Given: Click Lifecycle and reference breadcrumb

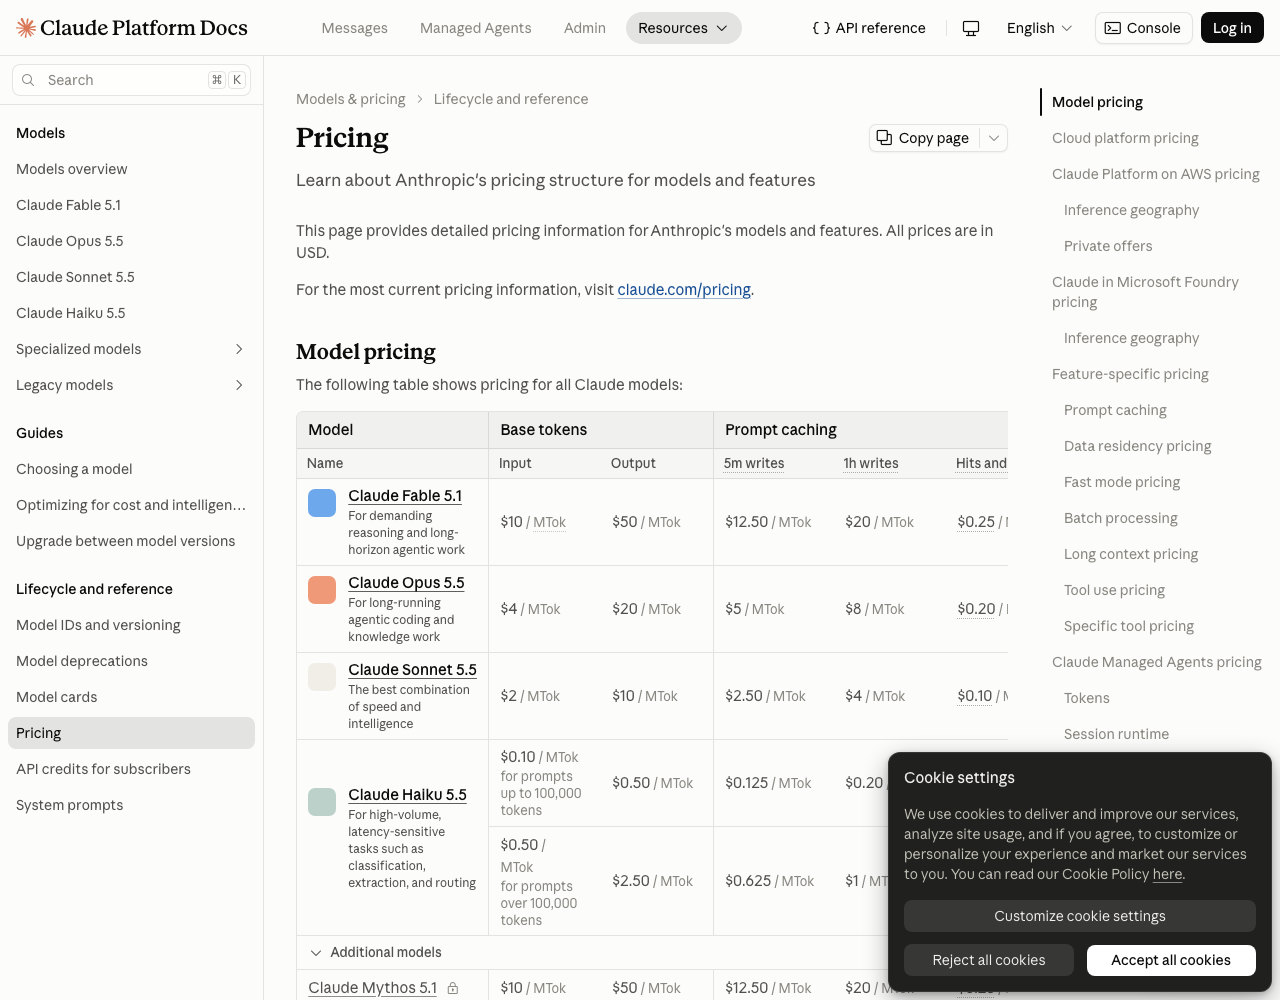Looking at the screenshot, I should click(x=511, y=99).
